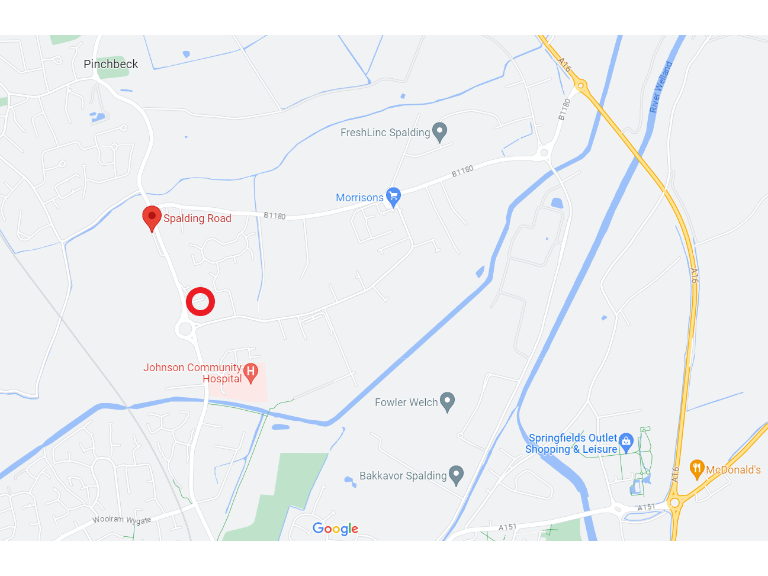Click the Google logo on the map

click(336, 528)
